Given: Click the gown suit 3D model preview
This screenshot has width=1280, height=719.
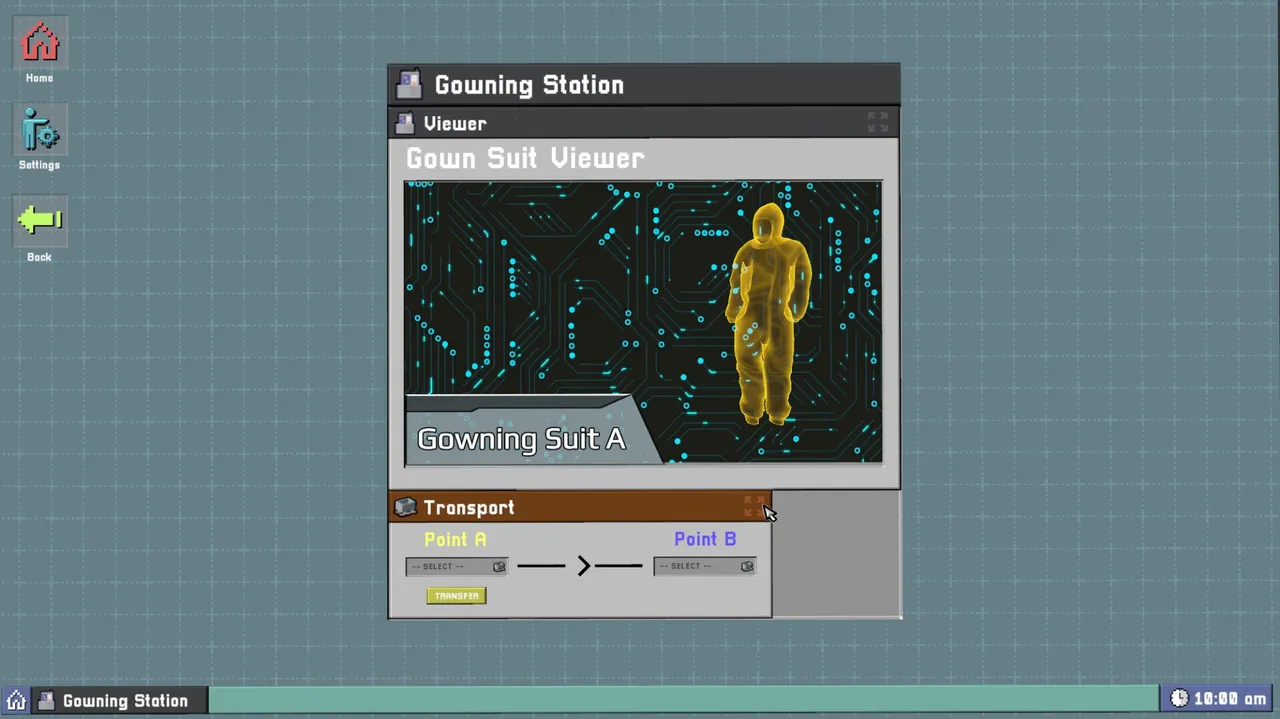Looking at the screenshot, I should (x=768, y=314).
